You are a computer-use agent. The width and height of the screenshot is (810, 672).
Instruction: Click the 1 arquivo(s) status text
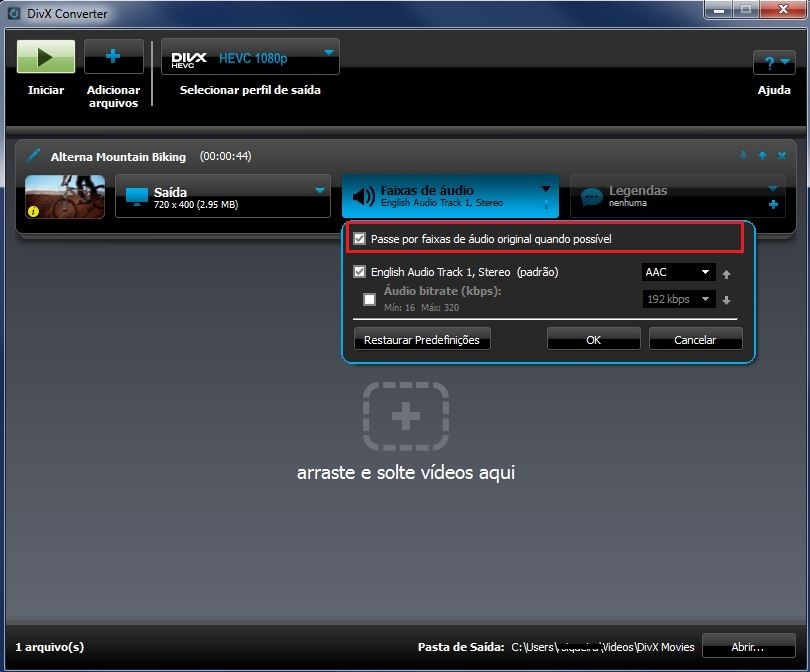(50, 647)
